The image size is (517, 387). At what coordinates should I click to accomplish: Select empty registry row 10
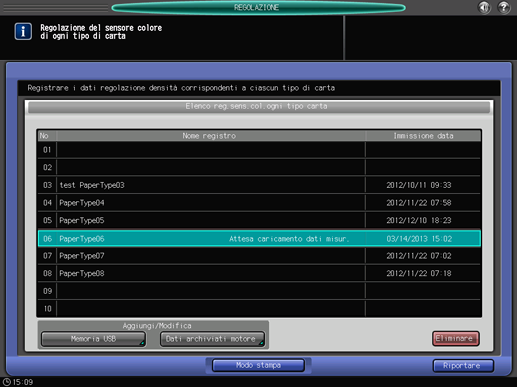pos(259,309)
